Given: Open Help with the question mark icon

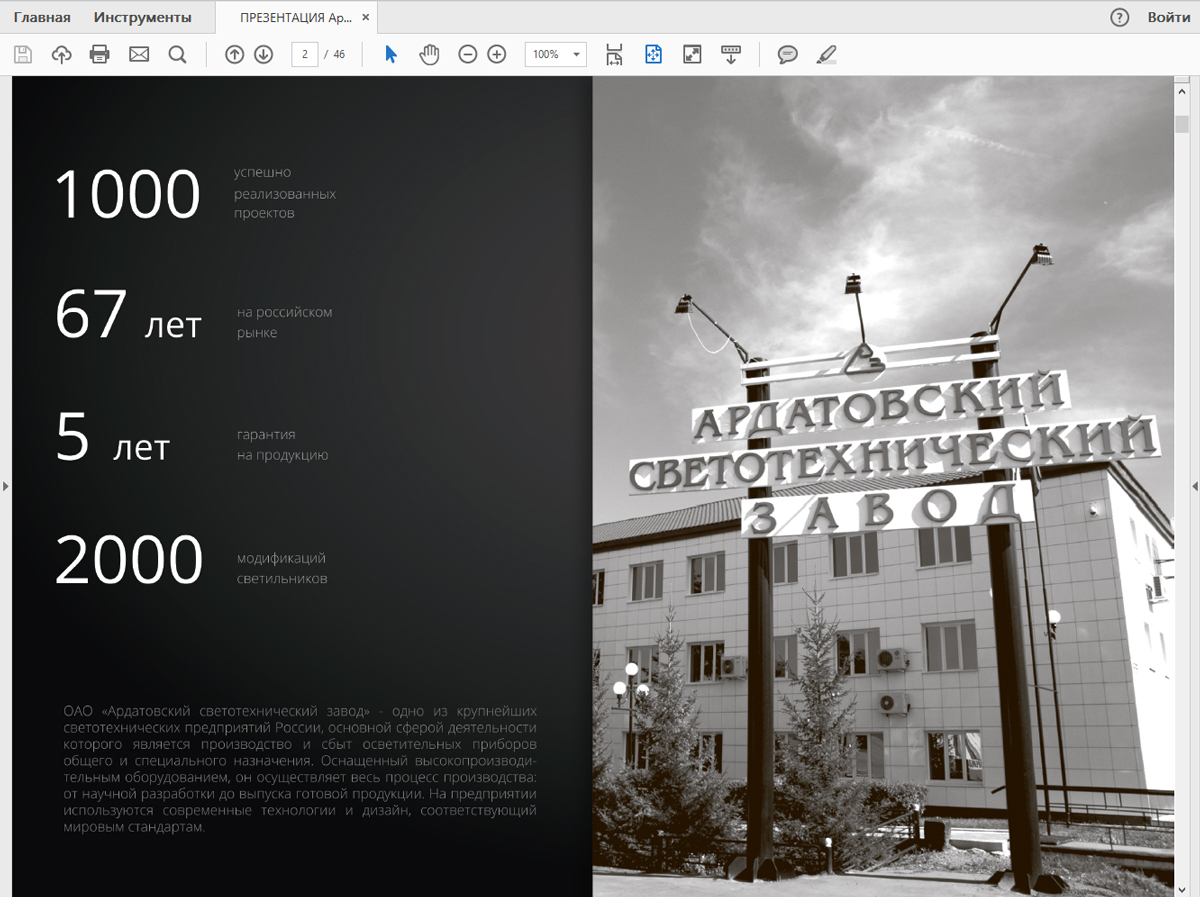Looking at the screenshot, I should pos(1119,18).
